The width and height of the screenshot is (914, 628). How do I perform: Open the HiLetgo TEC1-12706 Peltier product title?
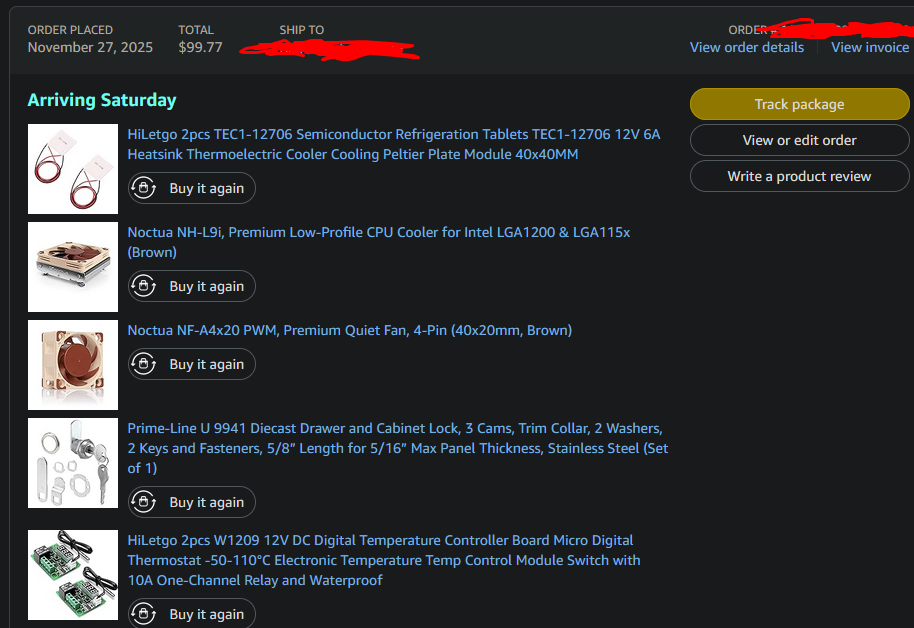[x=394, y=144]
